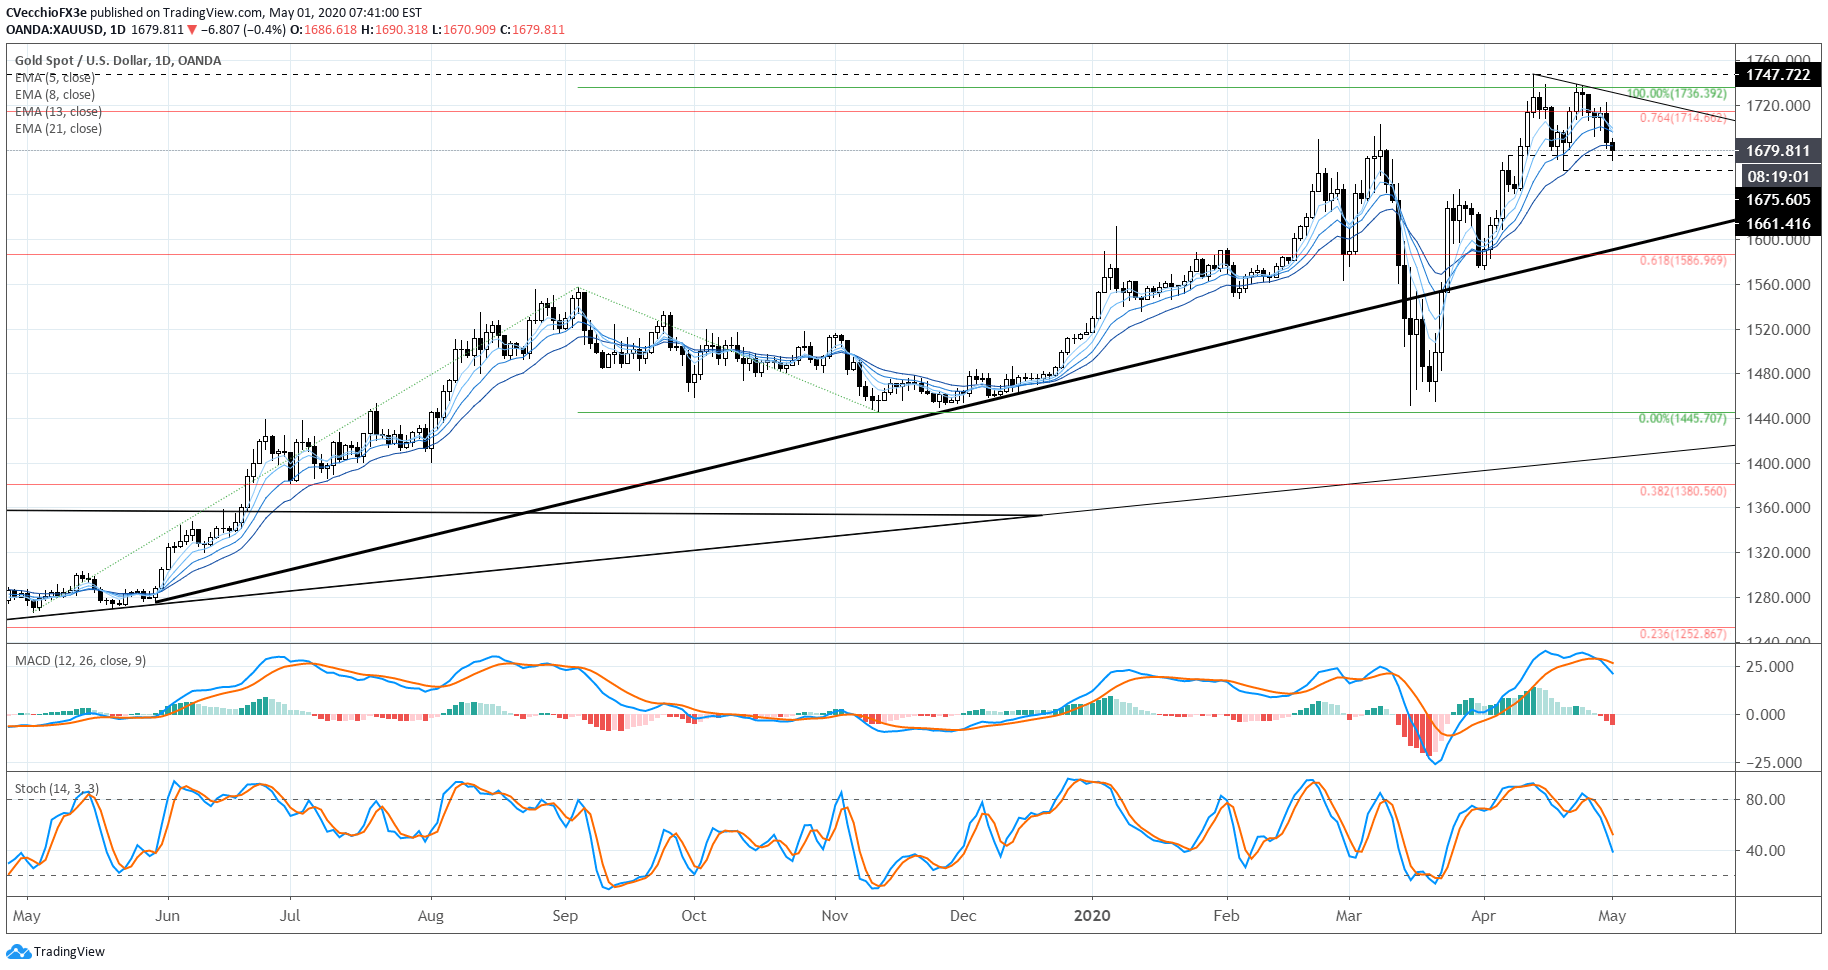Click the 1661.416 price label
The height and width of the screenshot is (970, 1828).
tap(1778, 224)
